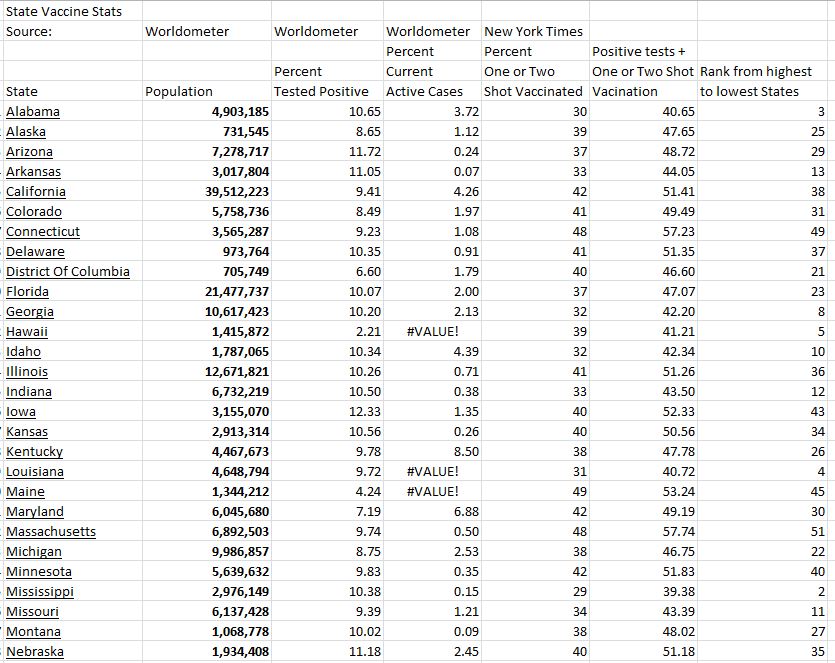
Task: Open the District Of Columbia link
Action: [67, 272]
